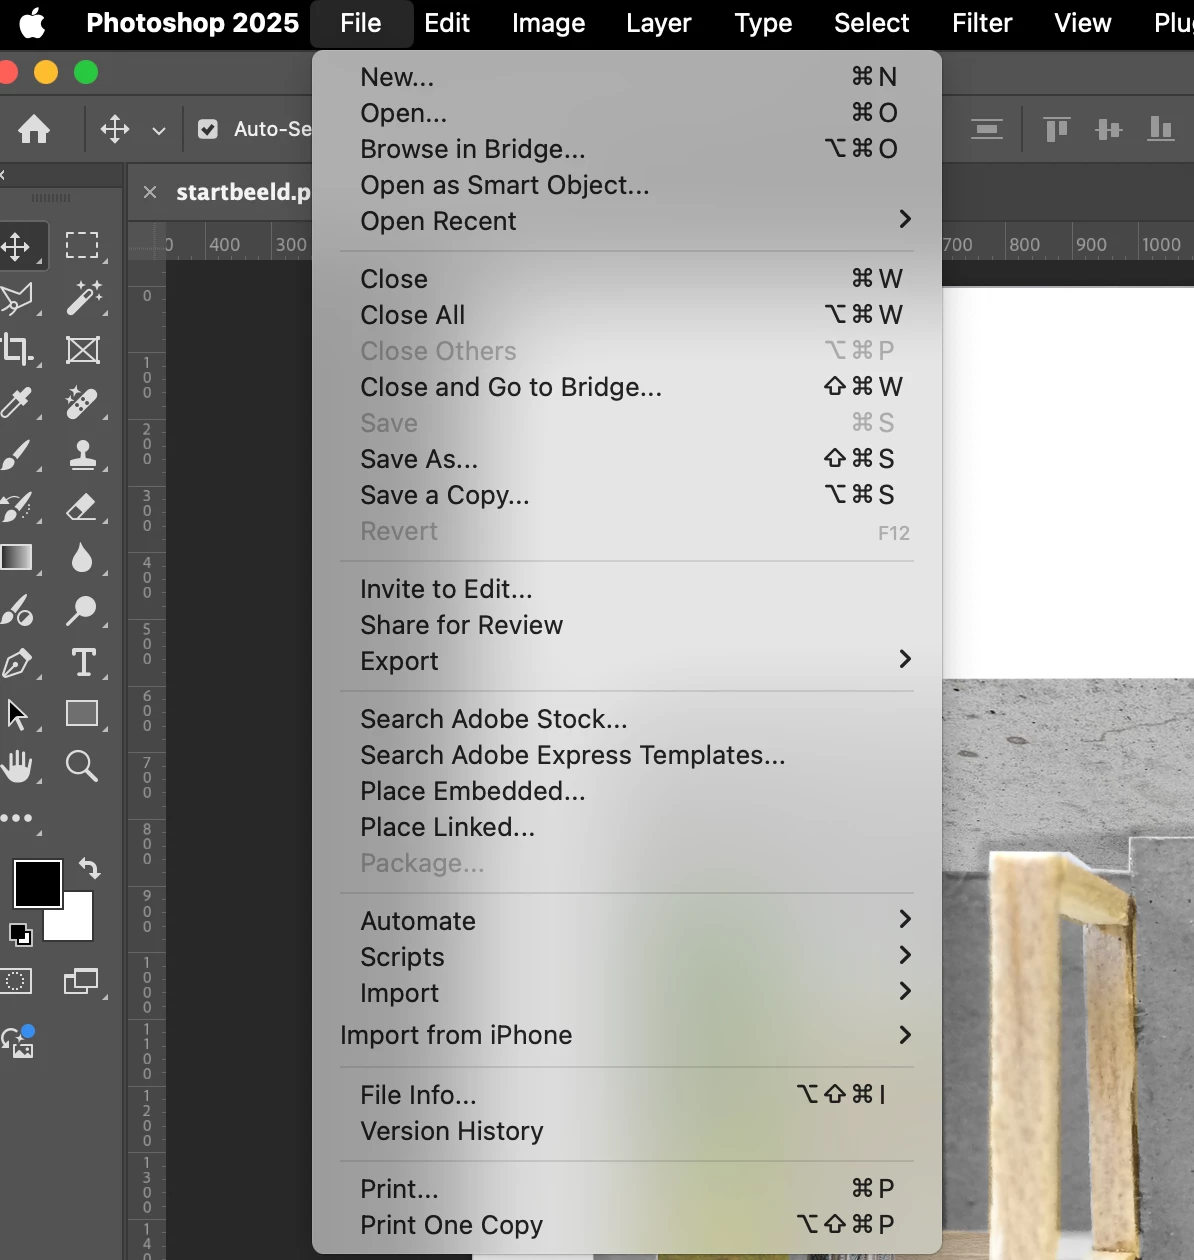Change the screen mode
Image resolution: width=1194 pixels, height=1260 pixels.
click(82, 981)
